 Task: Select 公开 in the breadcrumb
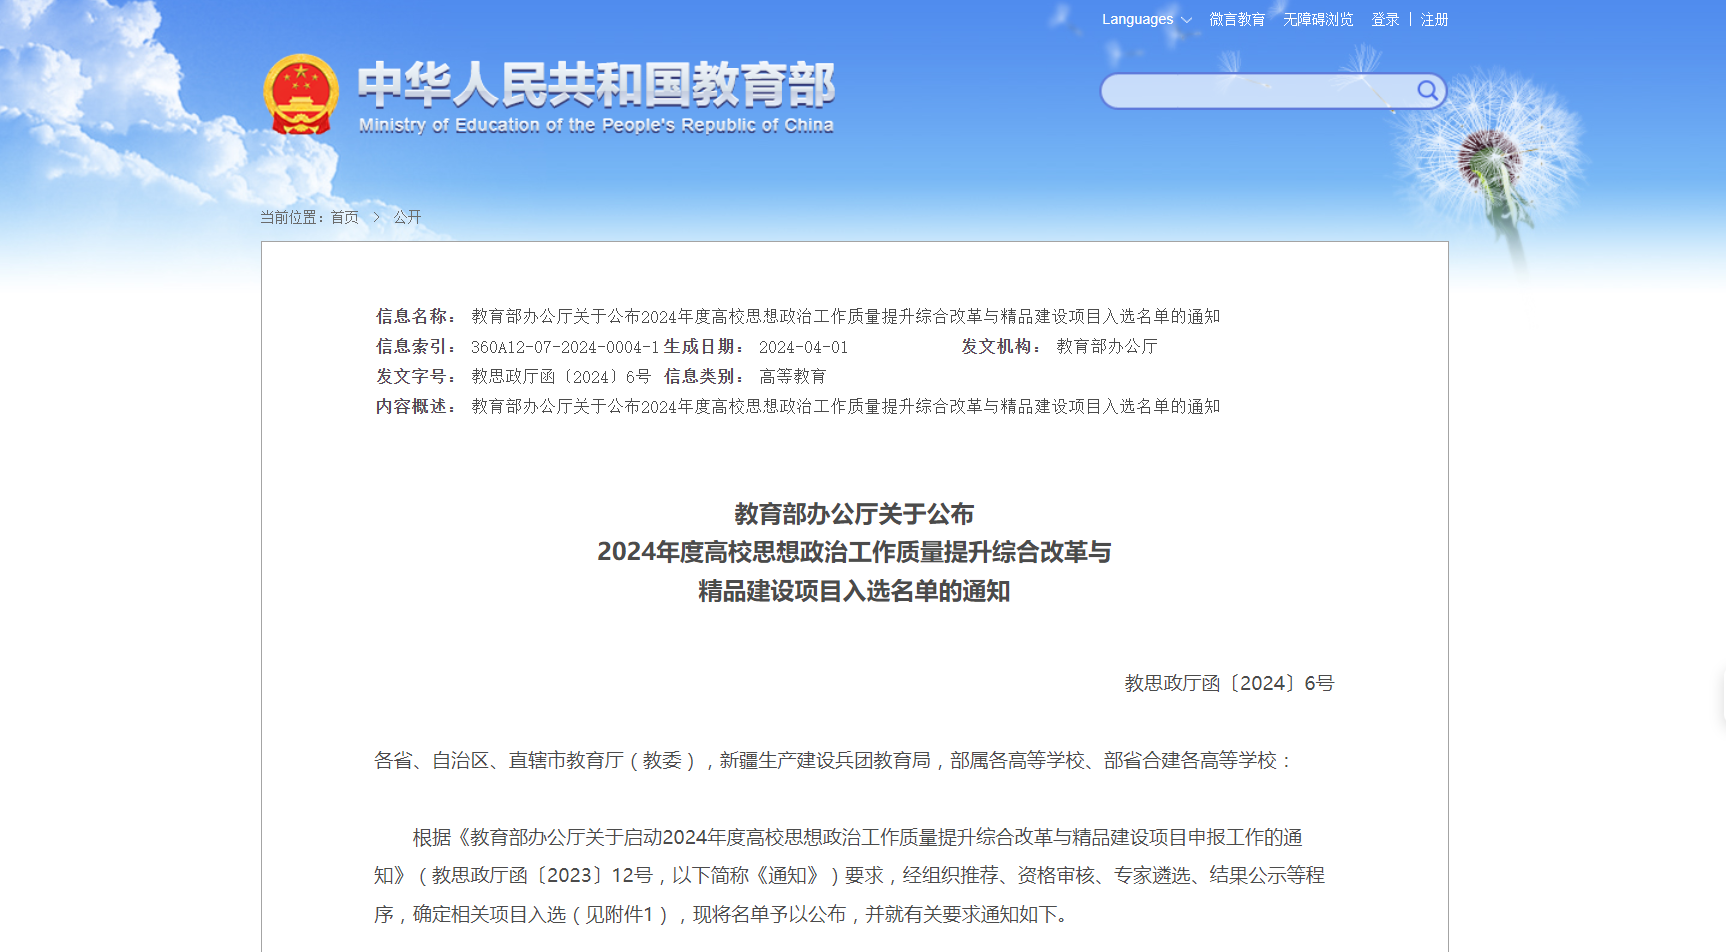(x=407, y=217)
